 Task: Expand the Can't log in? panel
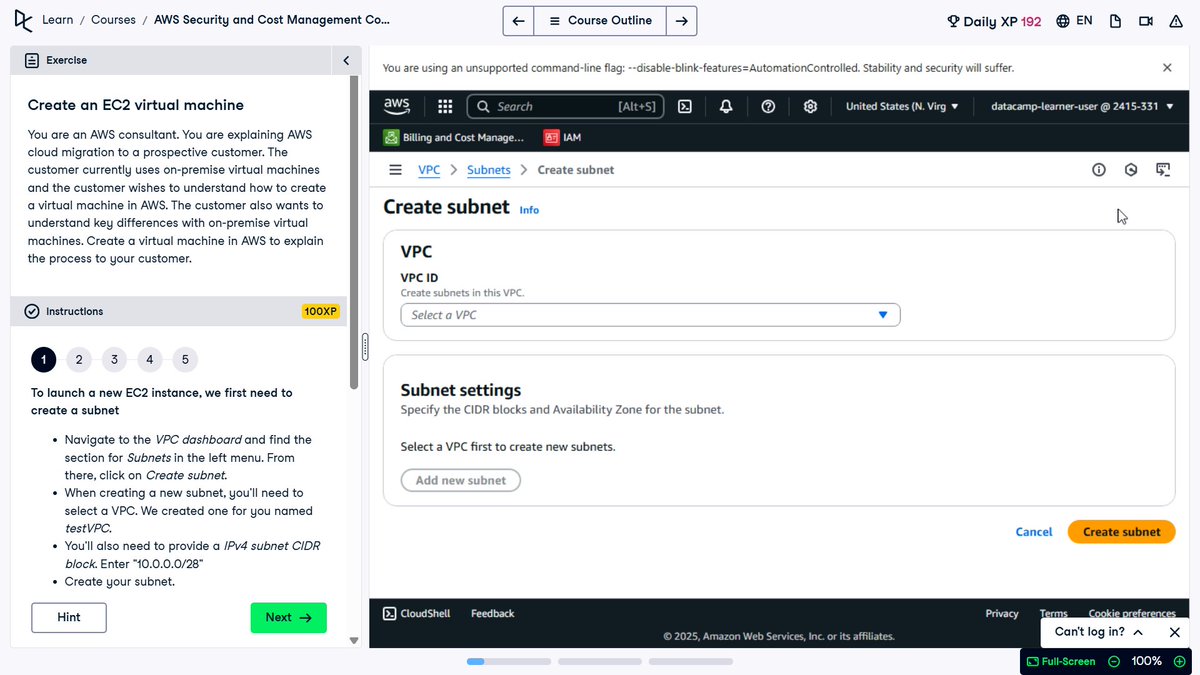(1099, 632)
